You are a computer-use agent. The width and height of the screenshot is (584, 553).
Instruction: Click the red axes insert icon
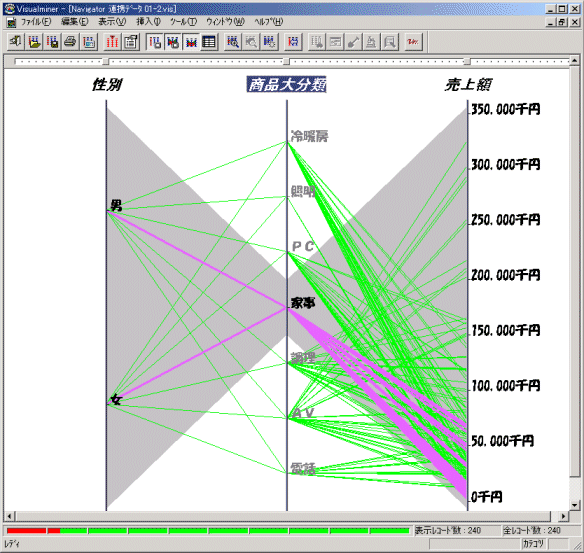pos(112,41)
